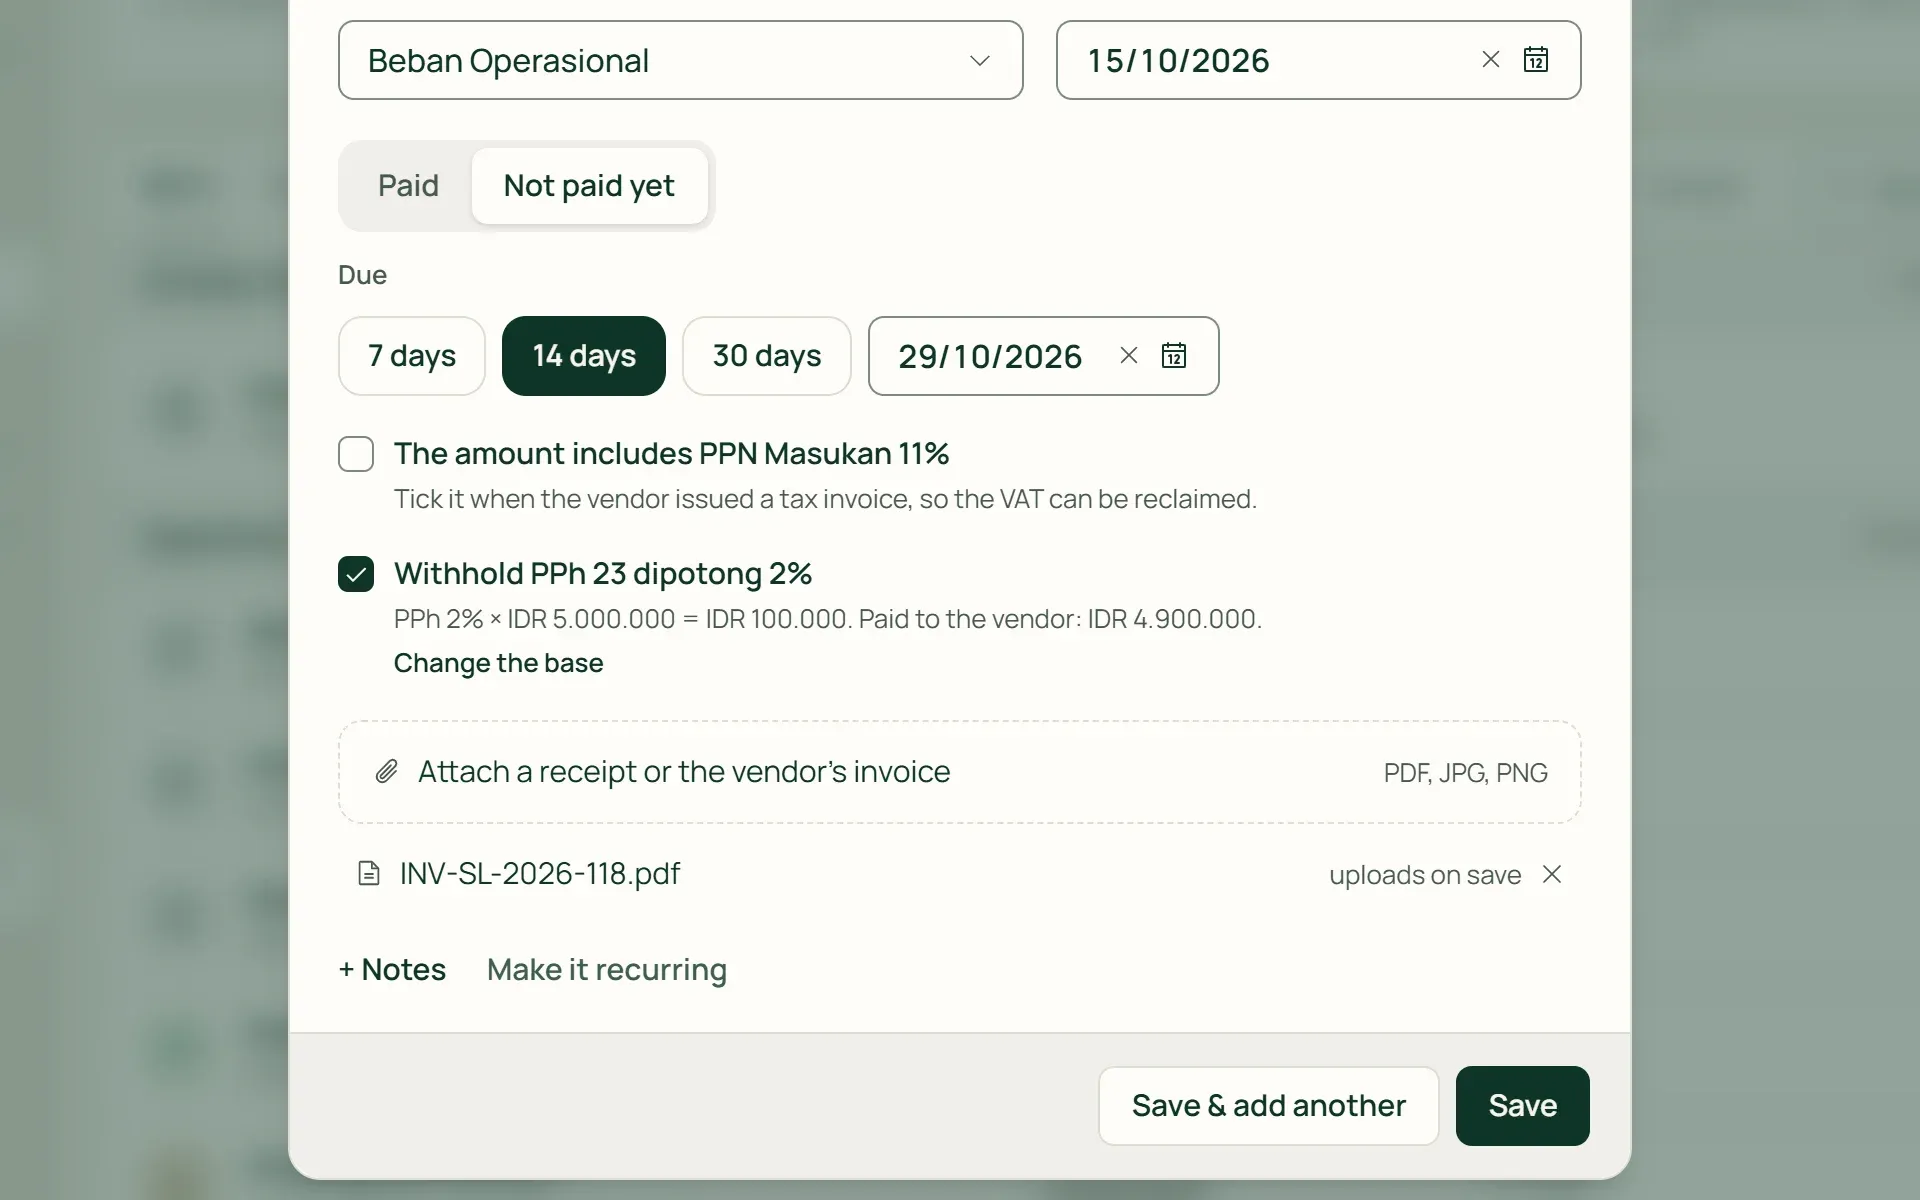Pick the 30 days due term
The image size is (1920, 1200).
(x=767, y=356)
